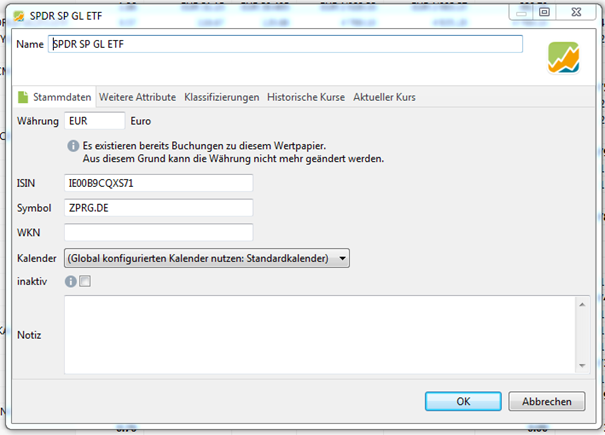Open the Weitere Attribute tab
Viewport: 605px width, 435px height.
pos(137,97)
